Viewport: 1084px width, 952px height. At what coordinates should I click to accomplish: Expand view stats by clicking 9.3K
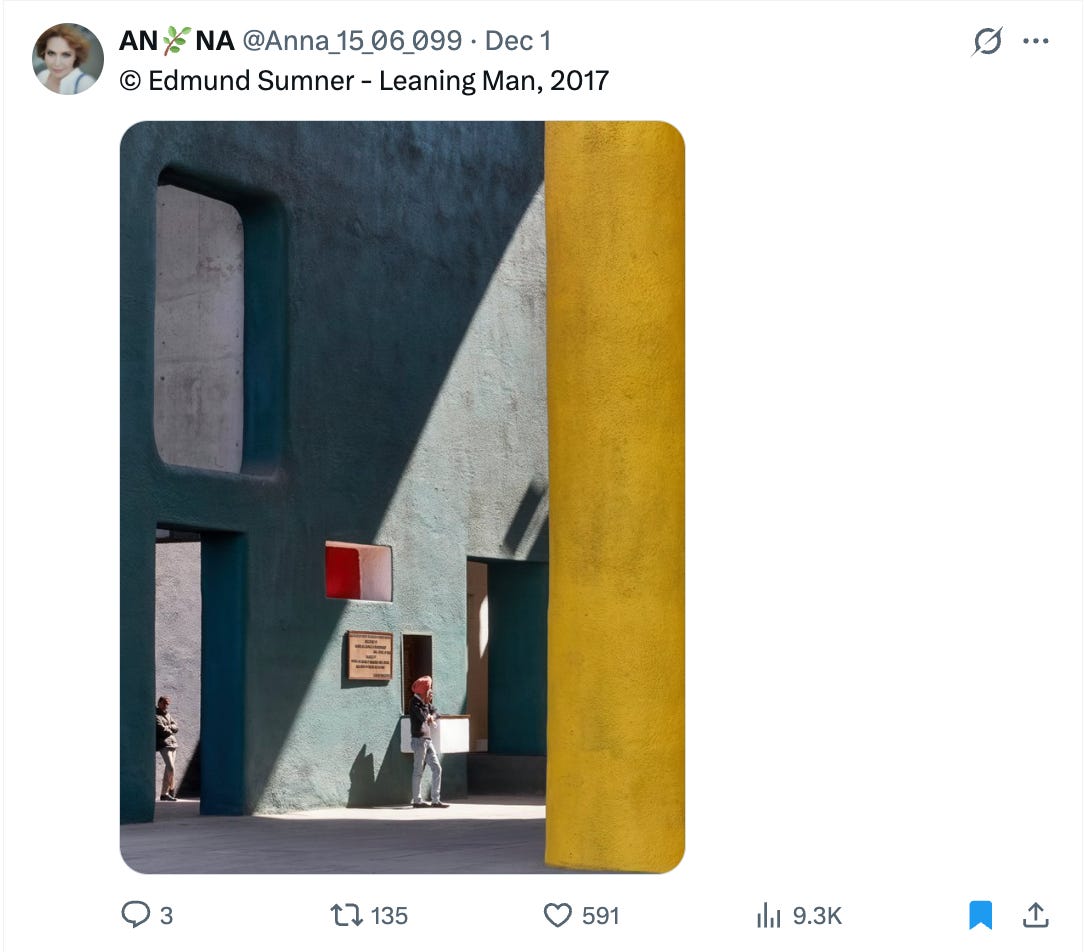point(817,916)
